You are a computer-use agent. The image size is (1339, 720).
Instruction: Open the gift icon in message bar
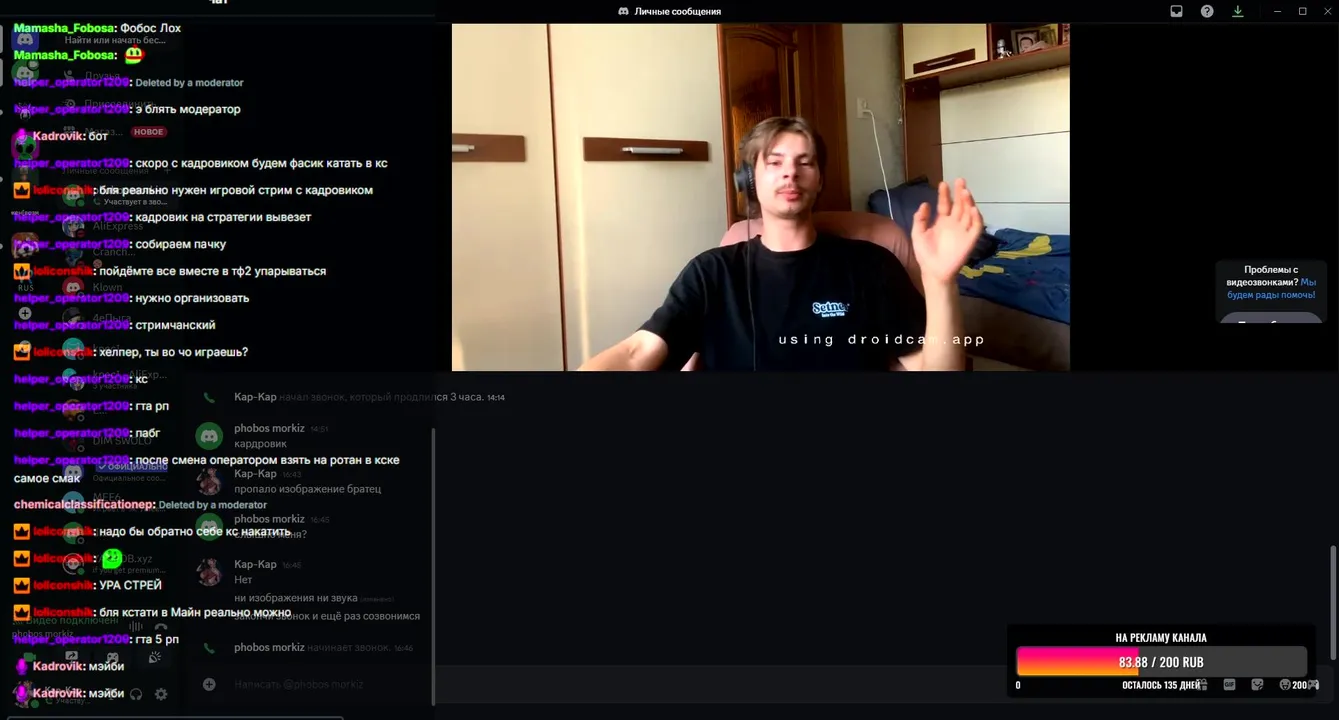[1202, 685]
